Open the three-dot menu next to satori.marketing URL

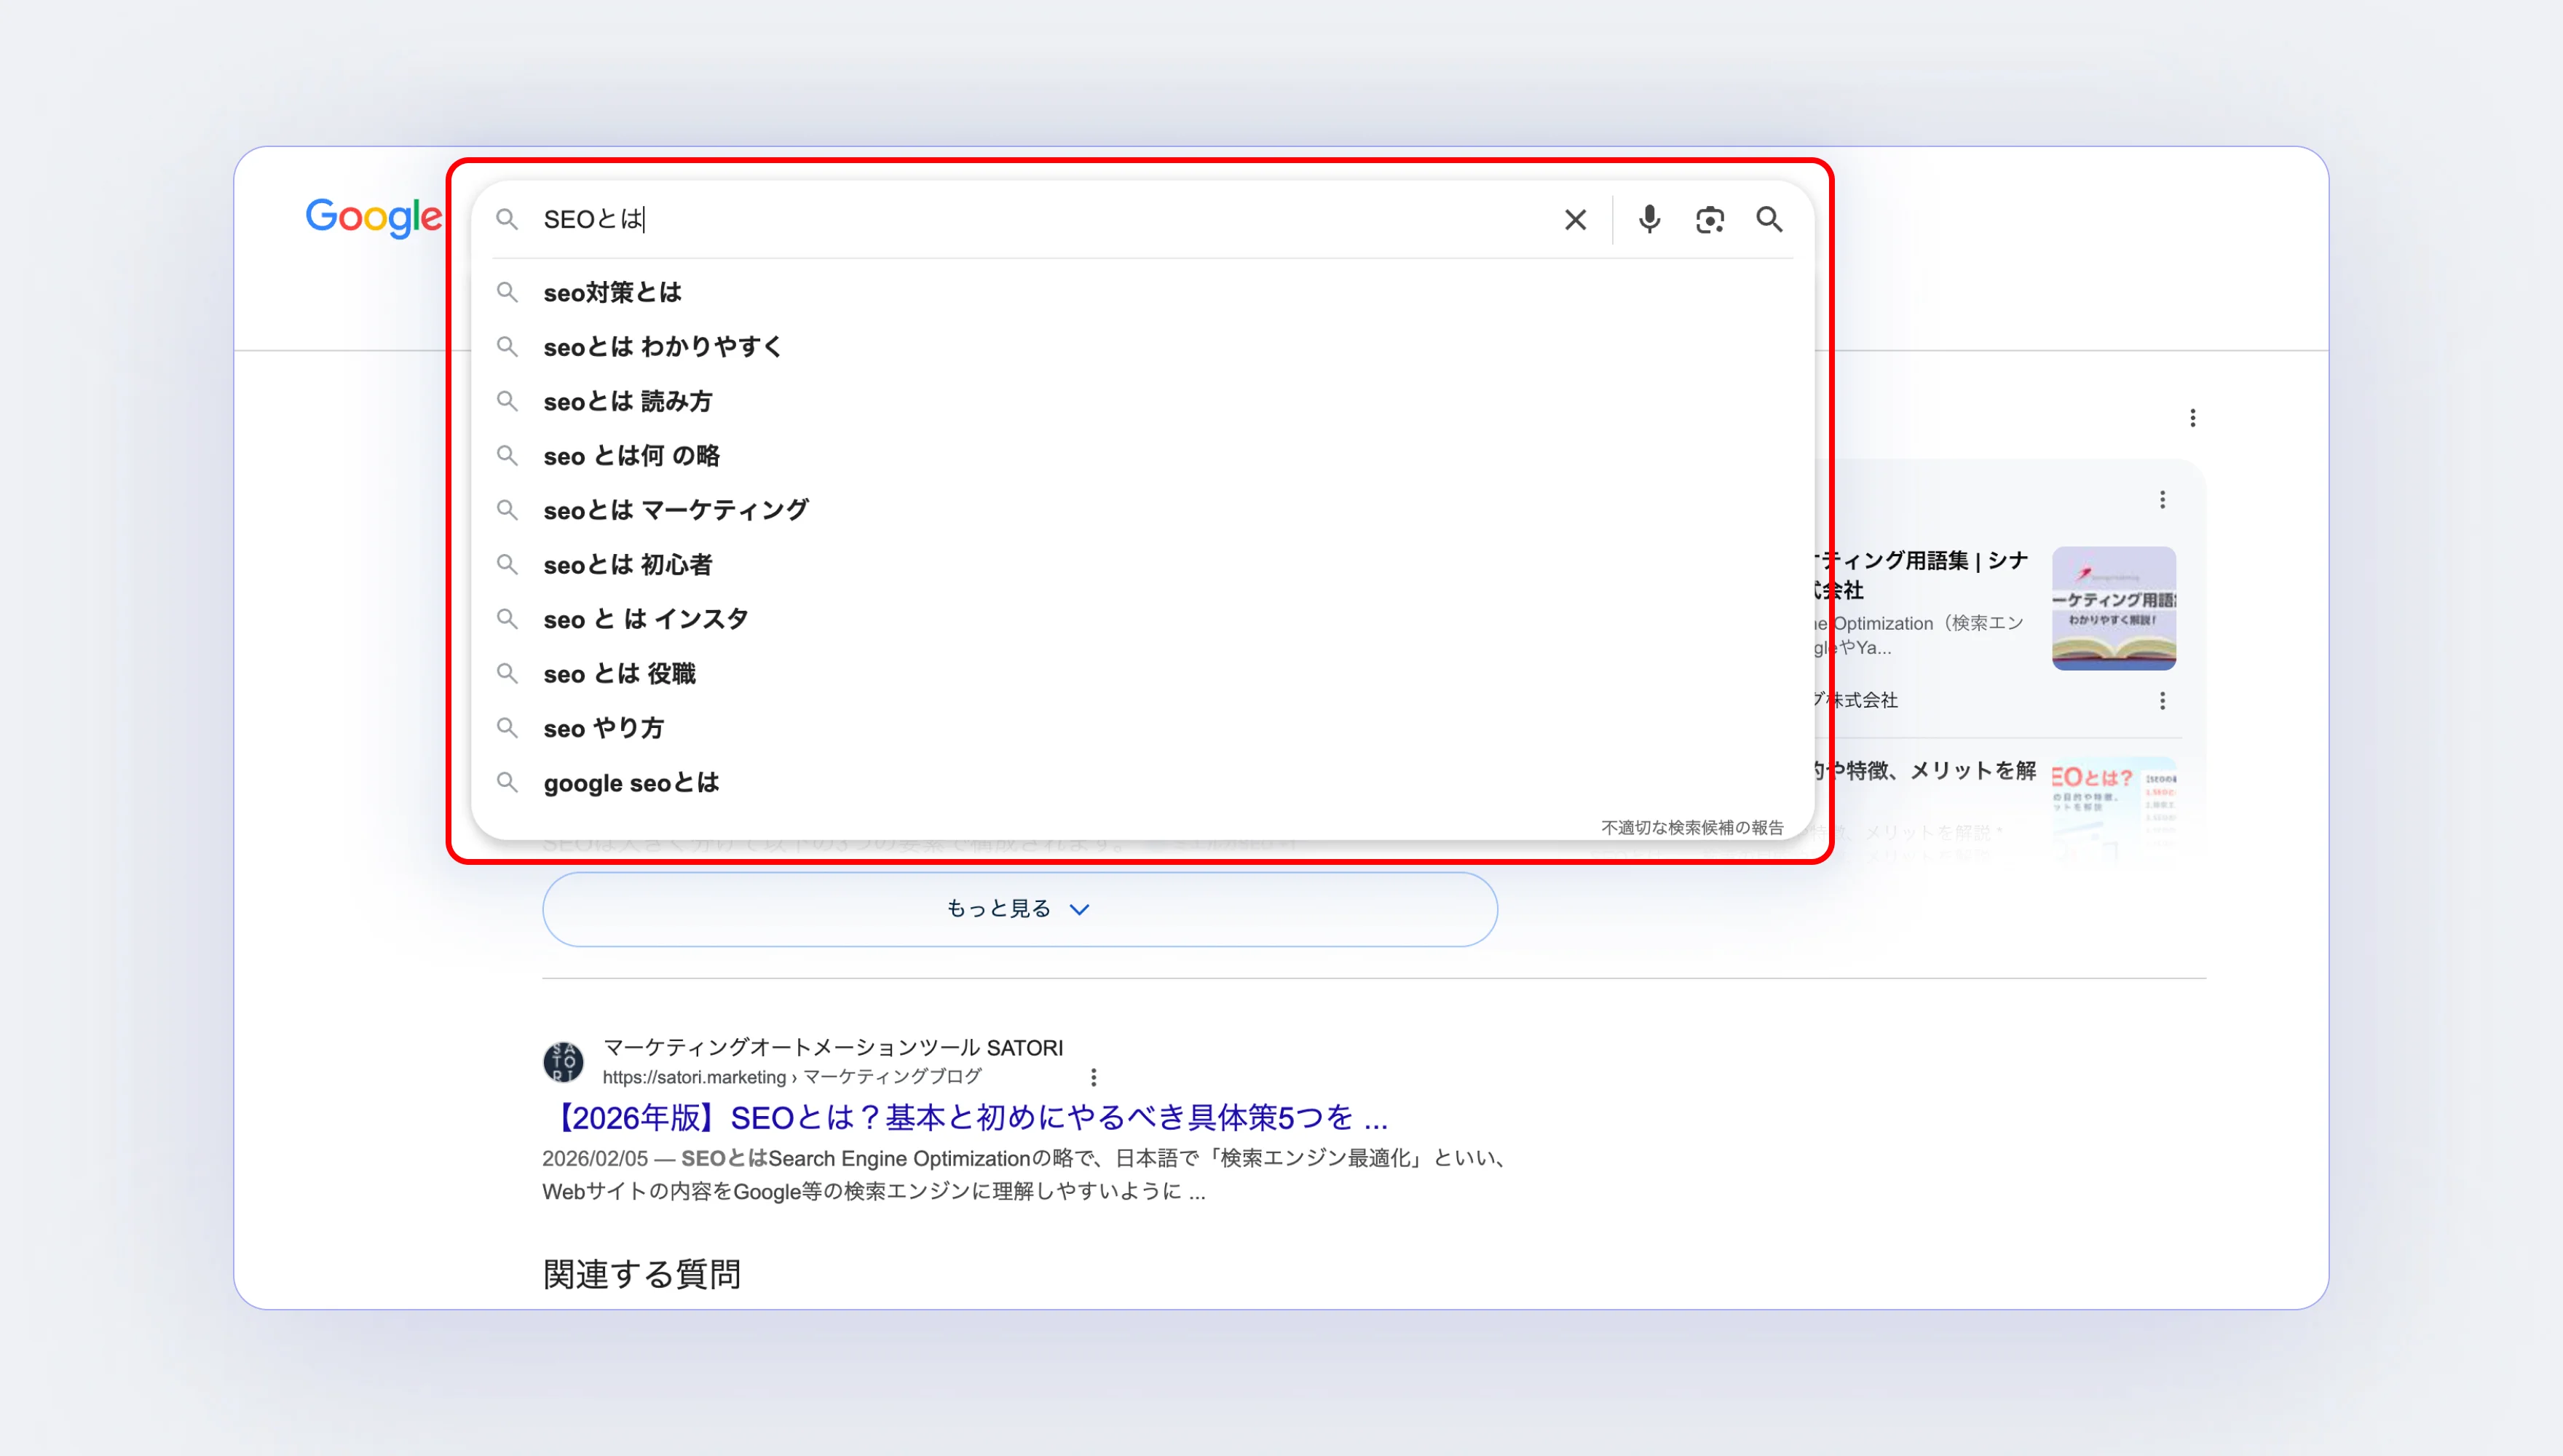(1093, 1077)
